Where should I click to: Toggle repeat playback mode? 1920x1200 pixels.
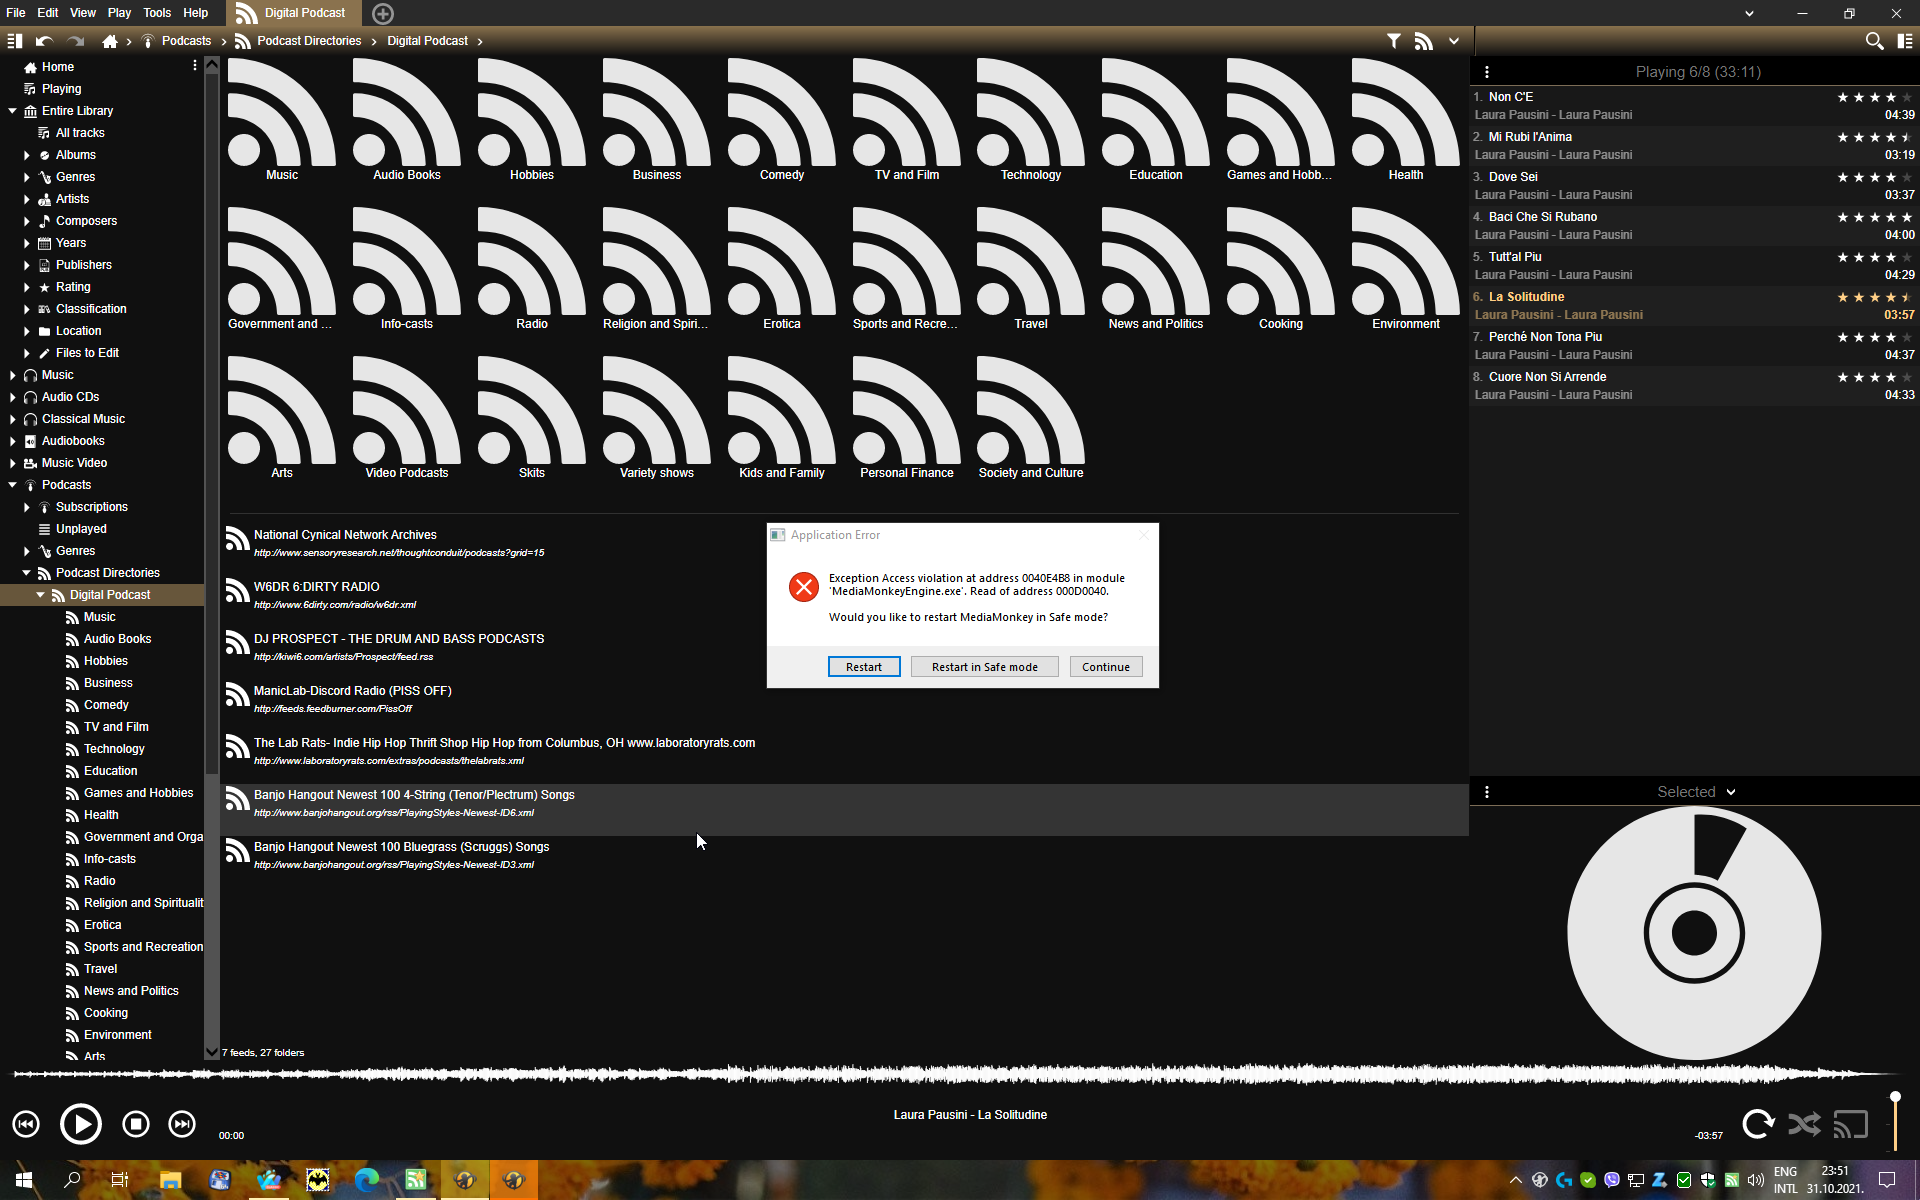[1757, 1124]
